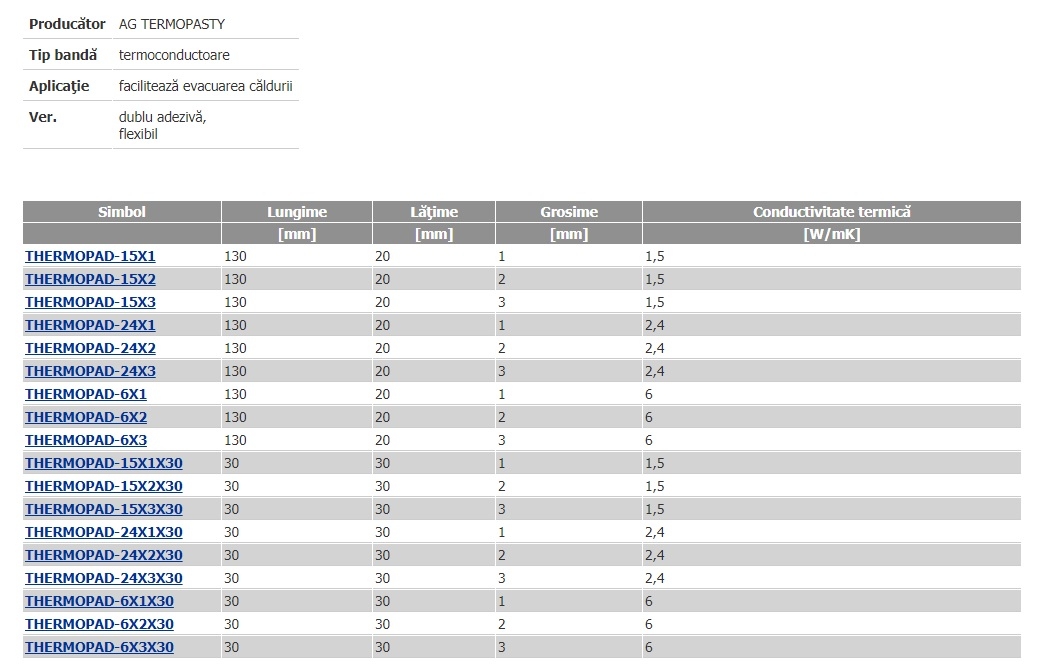Click the 2,4 conductivity cell for THERMOPAD-24X3X30
Viewport: 1044px width, 671px height.
click(832, 578)
